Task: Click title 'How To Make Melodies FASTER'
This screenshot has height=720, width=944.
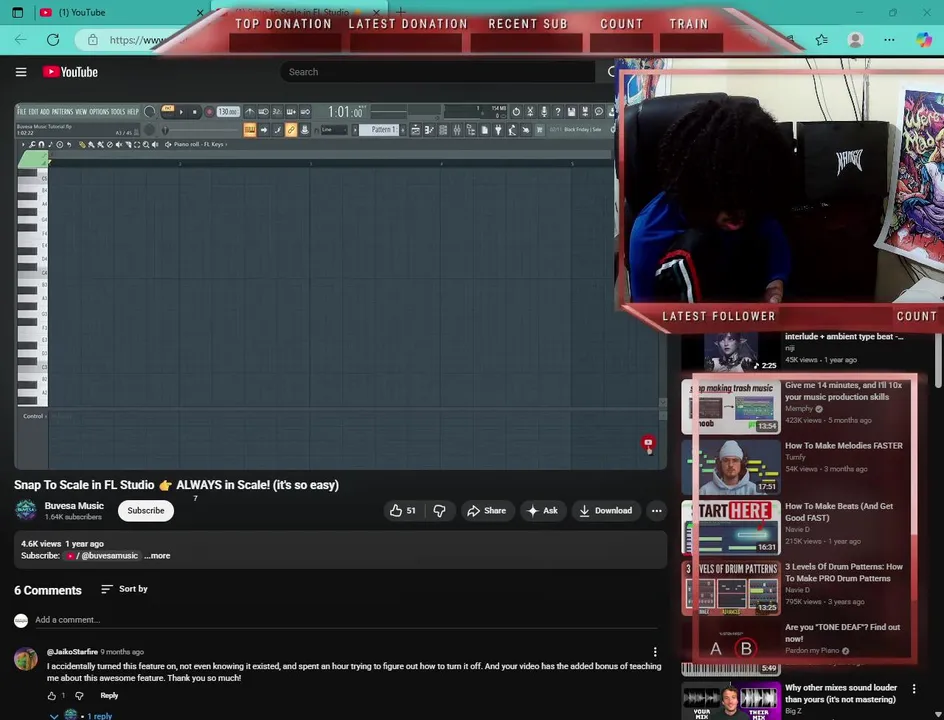Action: coord(843,446)
